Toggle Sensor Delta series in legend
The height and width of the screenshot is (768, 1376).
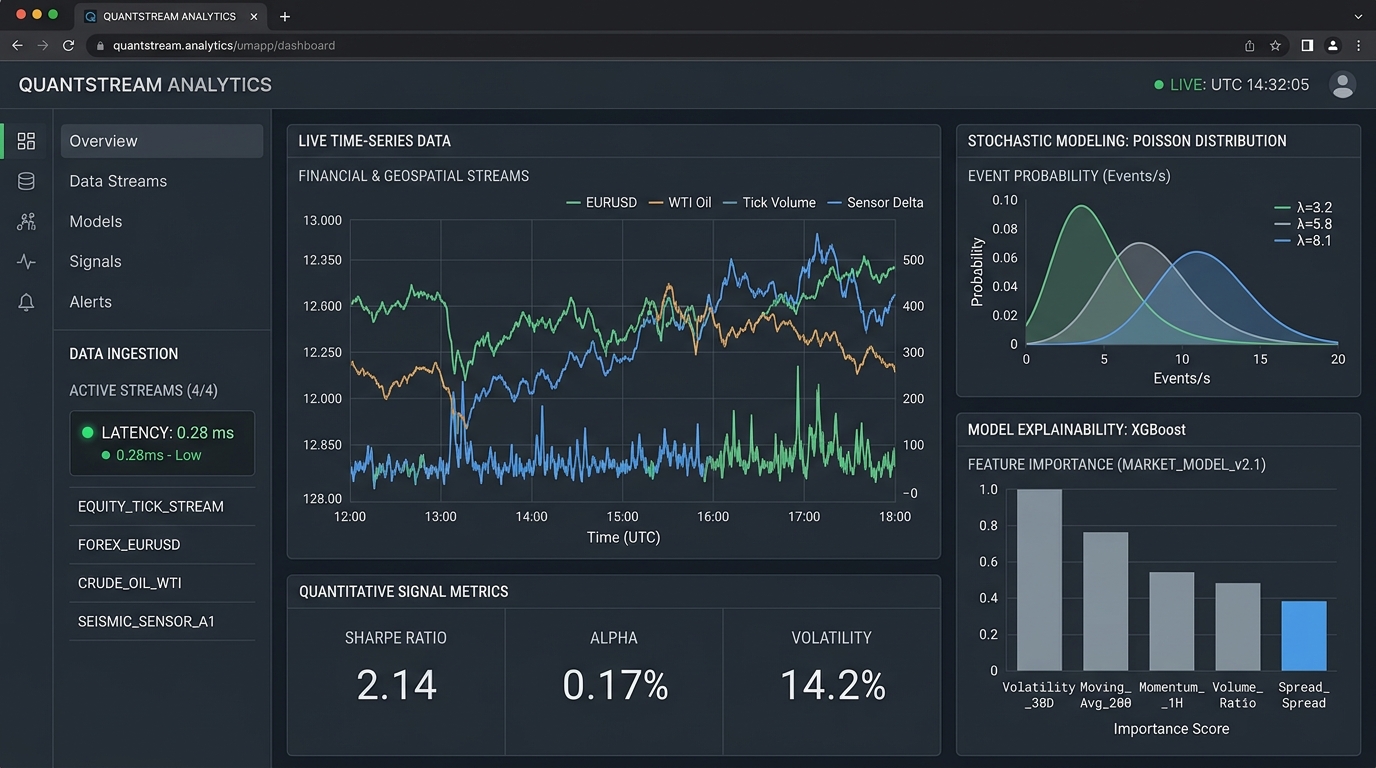point(875,202)
